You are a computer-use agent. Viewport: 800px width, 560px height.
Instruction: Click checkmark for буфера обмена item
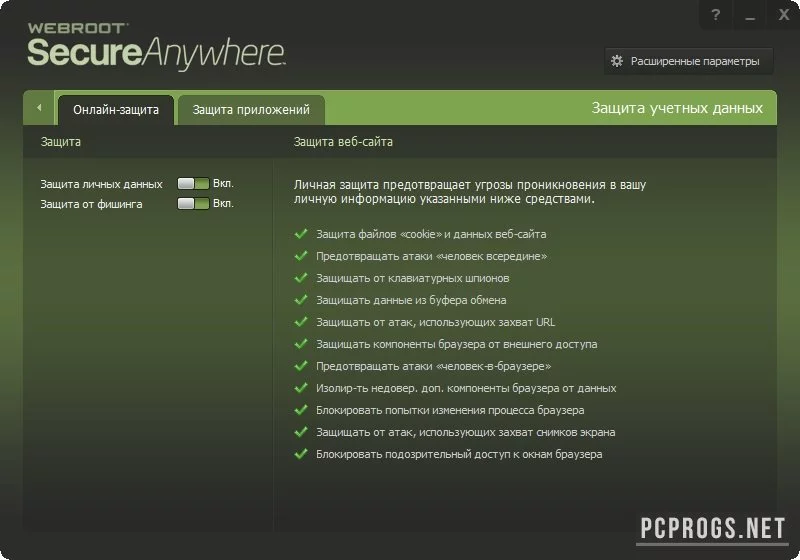point(301,299)
